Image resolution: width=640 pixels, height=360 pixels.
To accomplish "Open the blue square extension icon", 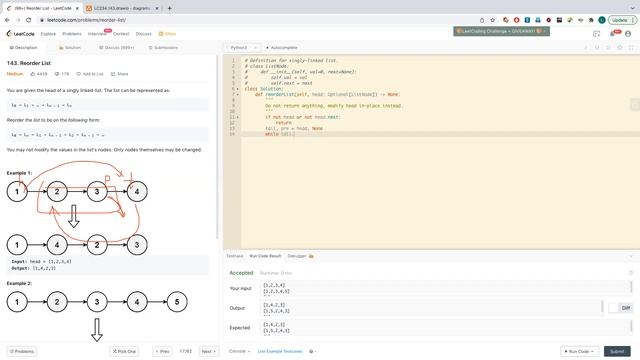I will pyautogui.click(x=527, y=20).
